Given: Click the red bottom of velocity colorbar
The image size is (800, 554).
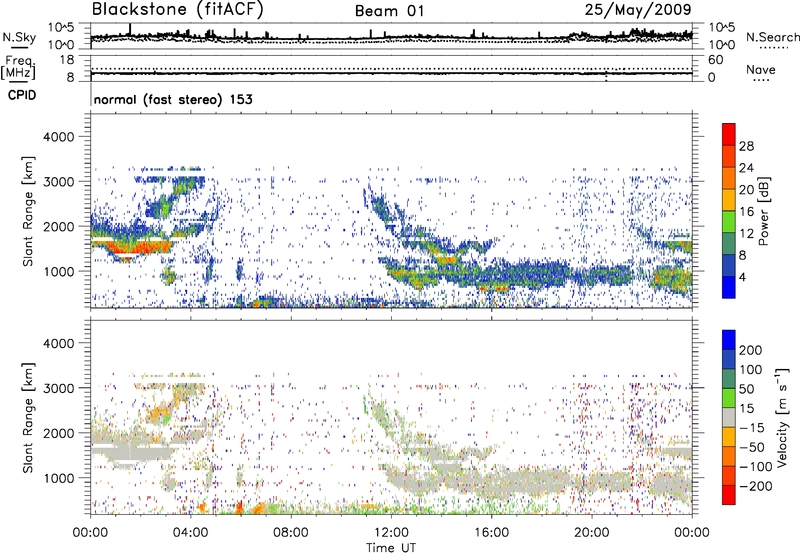Looking at the screenshot, I should pyautogui.click(x=729, y=495).
